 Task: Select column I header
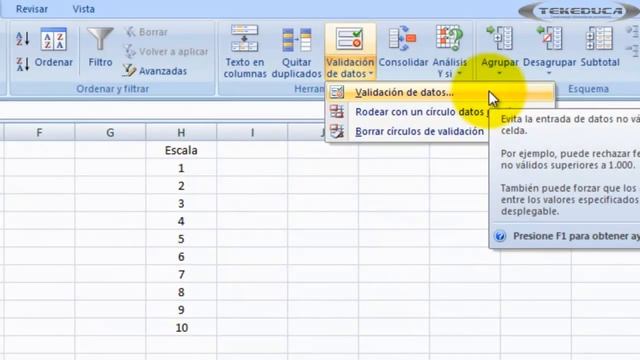tap(252, 133)
